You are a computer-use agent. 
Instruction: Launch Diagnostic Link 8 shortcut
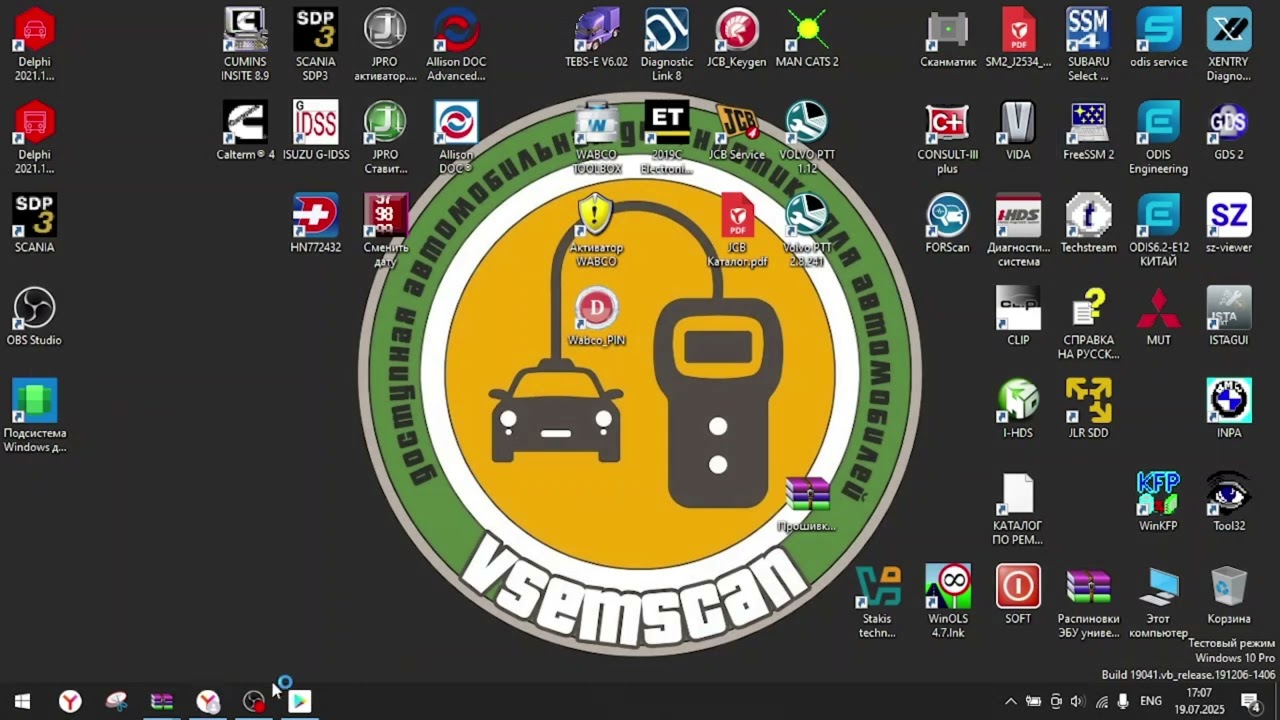coord(667,44)
